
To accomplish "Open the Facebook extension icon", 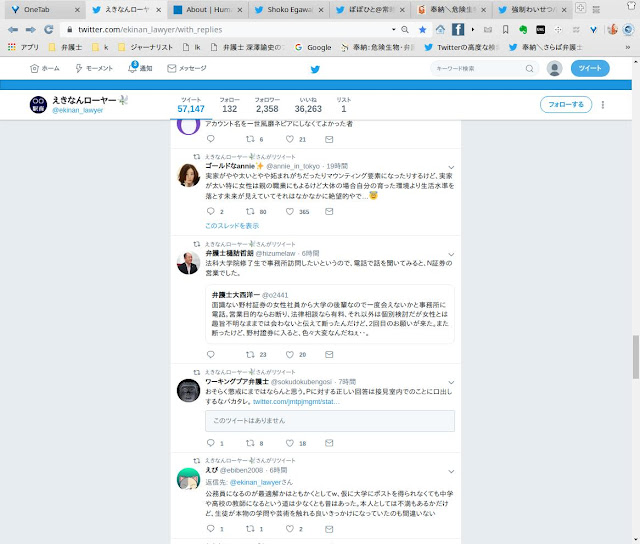I will 458,29.
